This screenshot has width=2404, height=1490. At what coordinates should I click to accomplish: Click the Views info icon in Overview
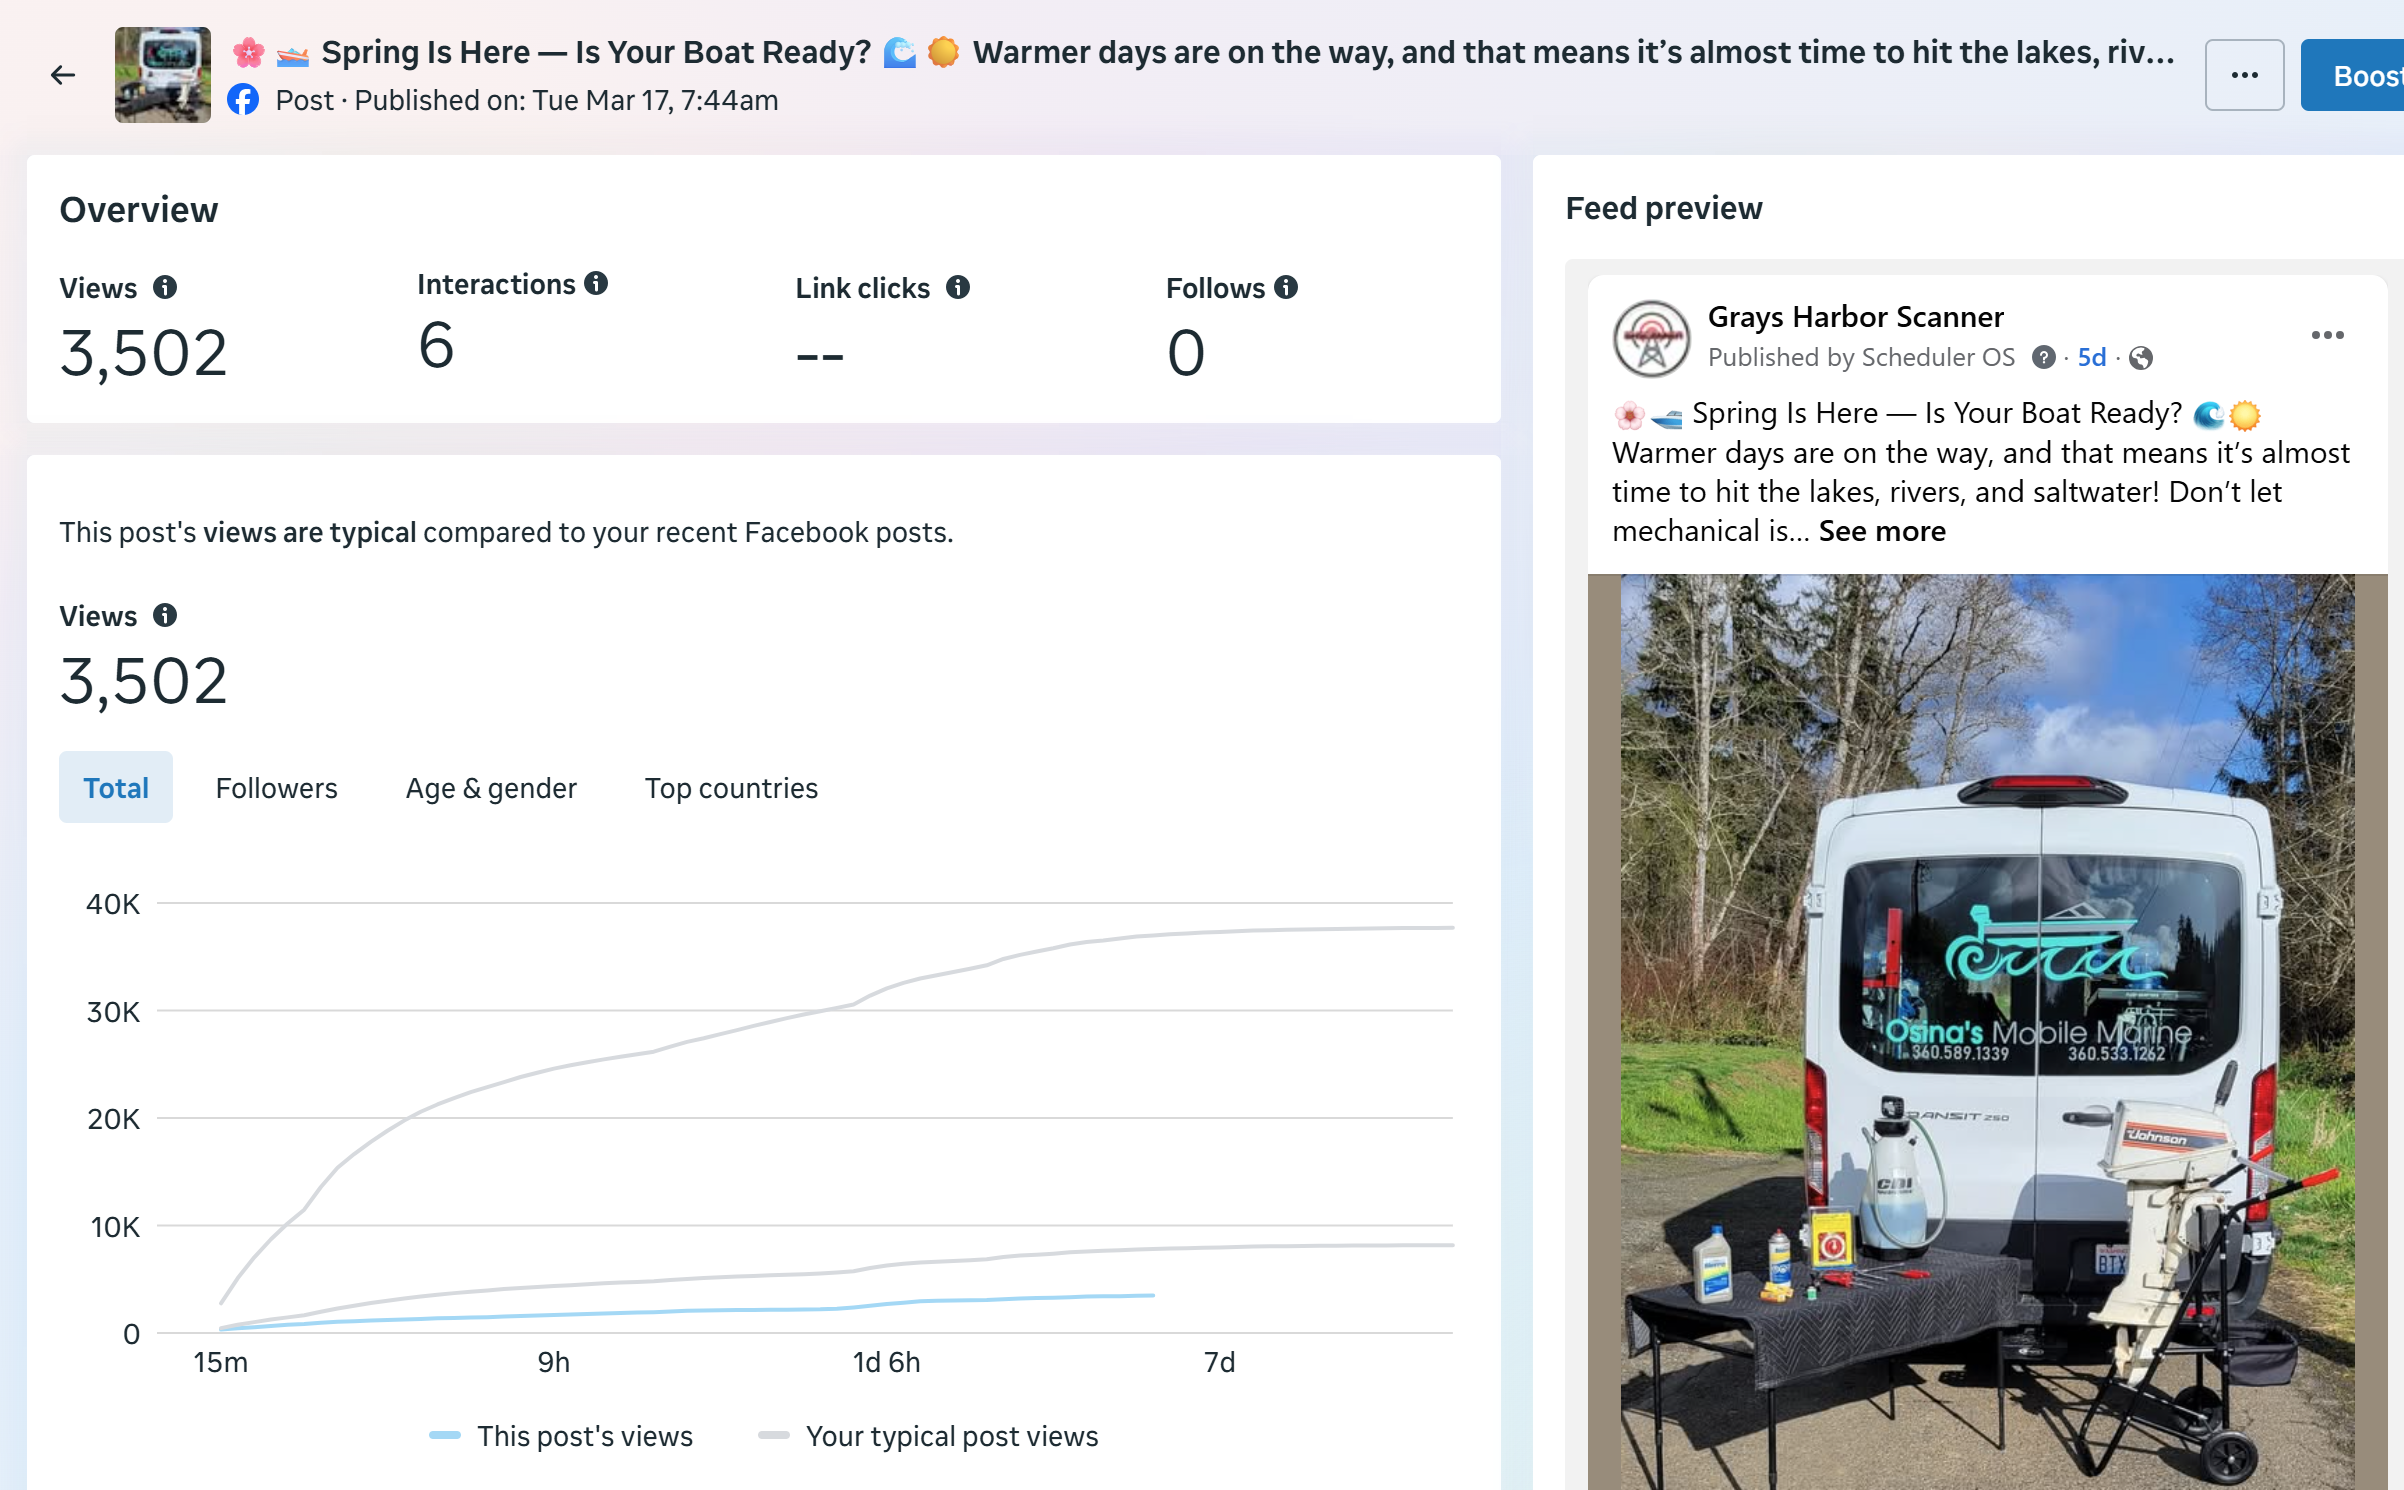pyautogui.click(x=165, y=288)
